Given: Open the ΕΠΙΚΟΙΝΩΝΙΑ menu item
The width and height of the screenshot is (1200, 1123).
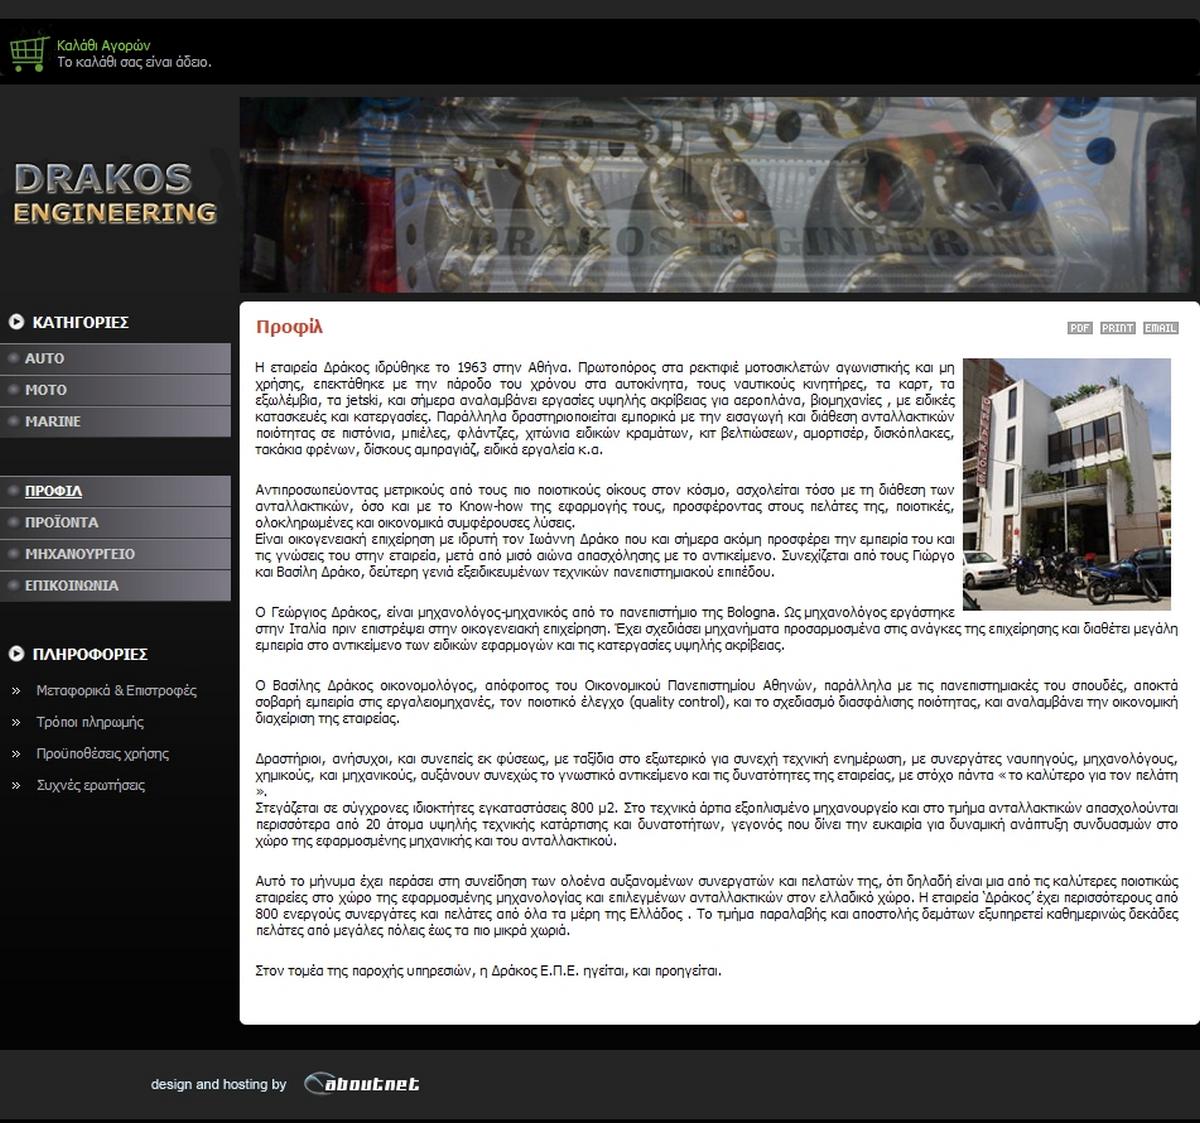Looking at the screenshot, I should coord(115,586).
